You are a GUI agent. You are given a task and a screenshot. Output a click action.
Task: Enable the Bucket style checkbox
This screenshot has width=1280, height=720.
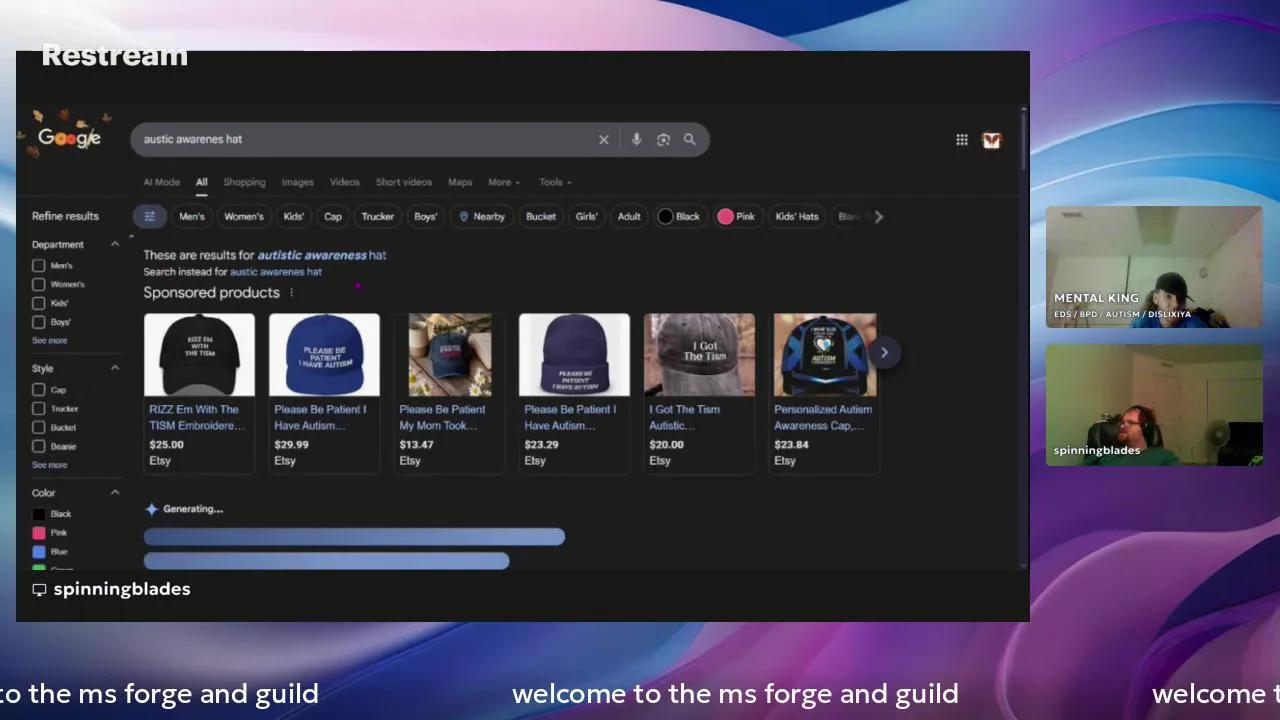(x=38, y=428)
